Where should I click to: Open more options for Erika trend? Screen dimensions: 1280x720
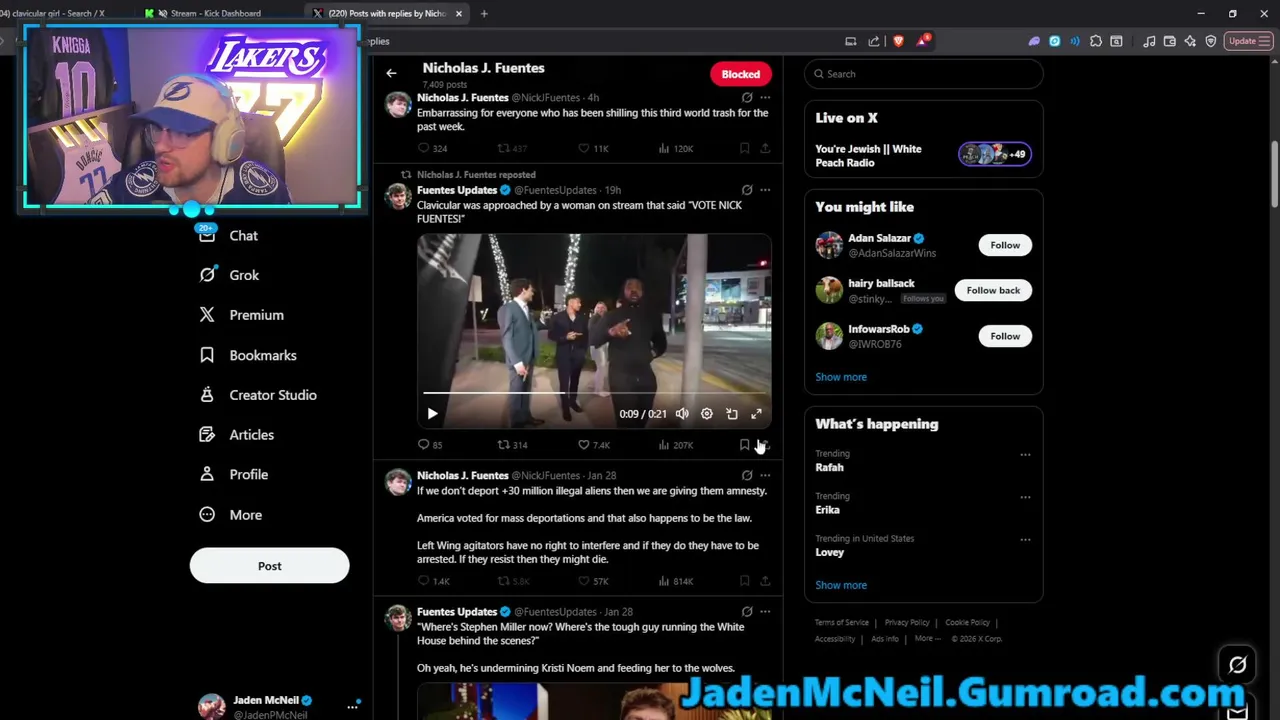1025,497
